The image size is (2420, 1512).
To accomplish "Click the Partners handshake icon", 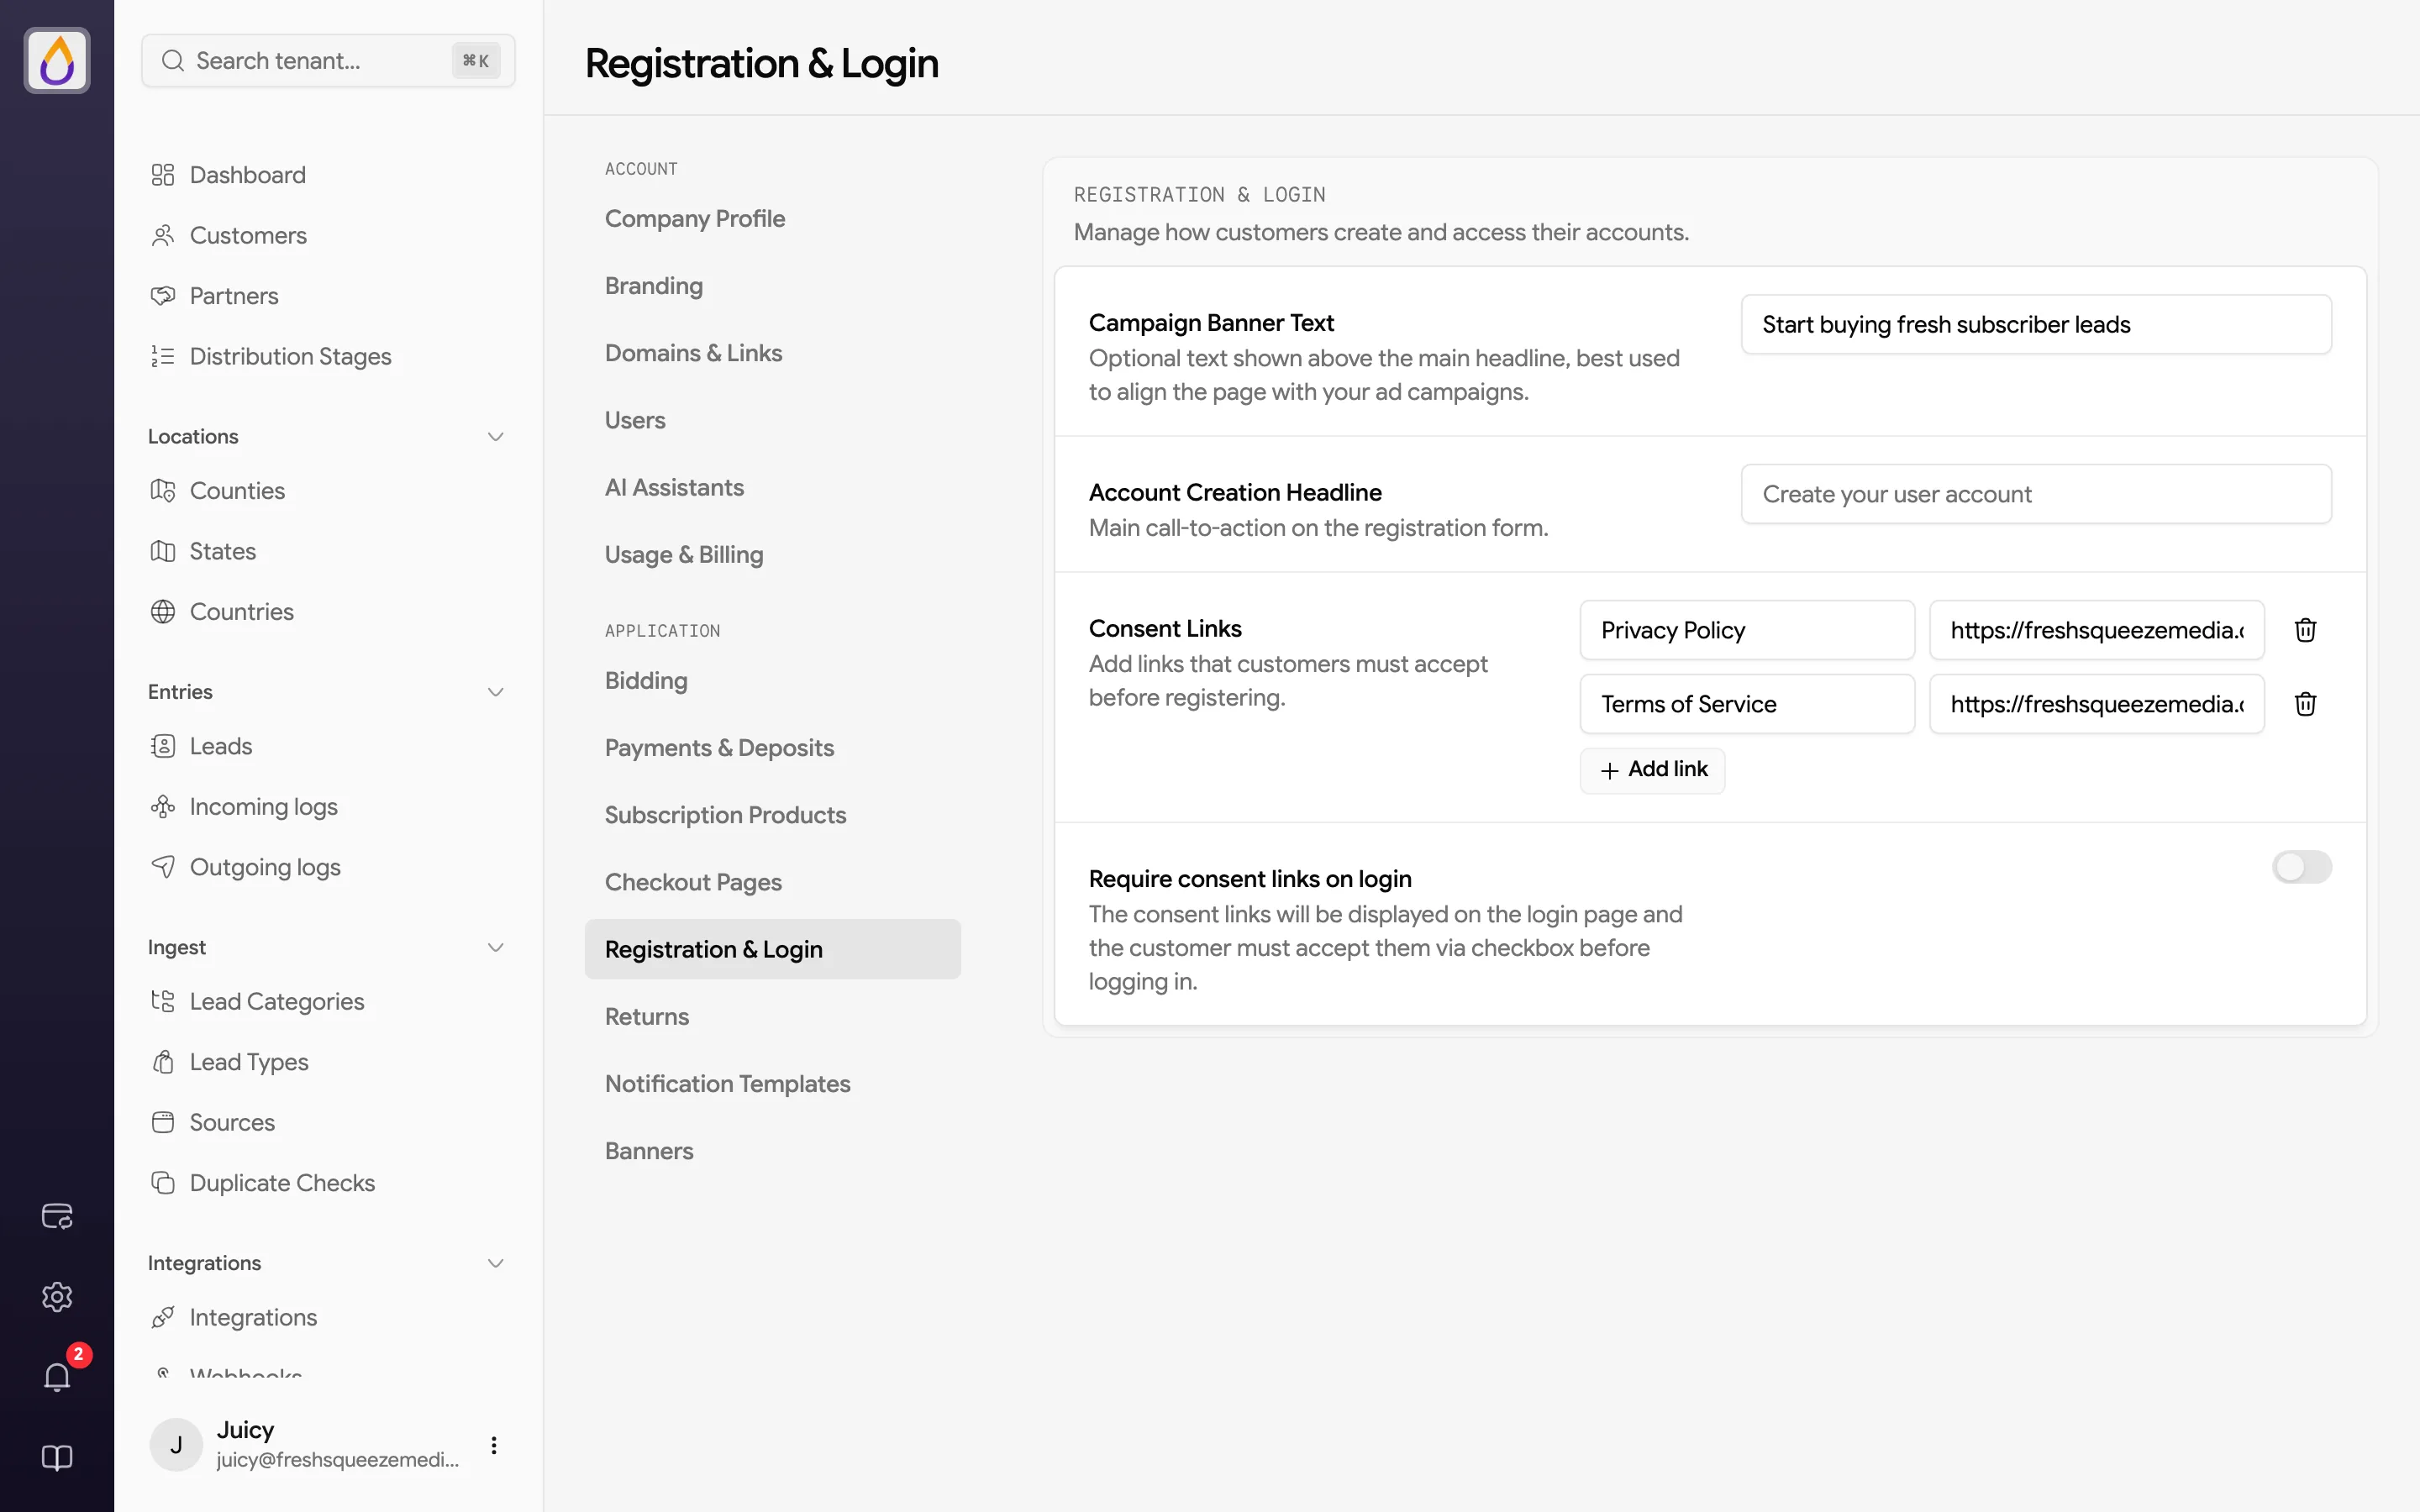I will click(x=163, y=296).
